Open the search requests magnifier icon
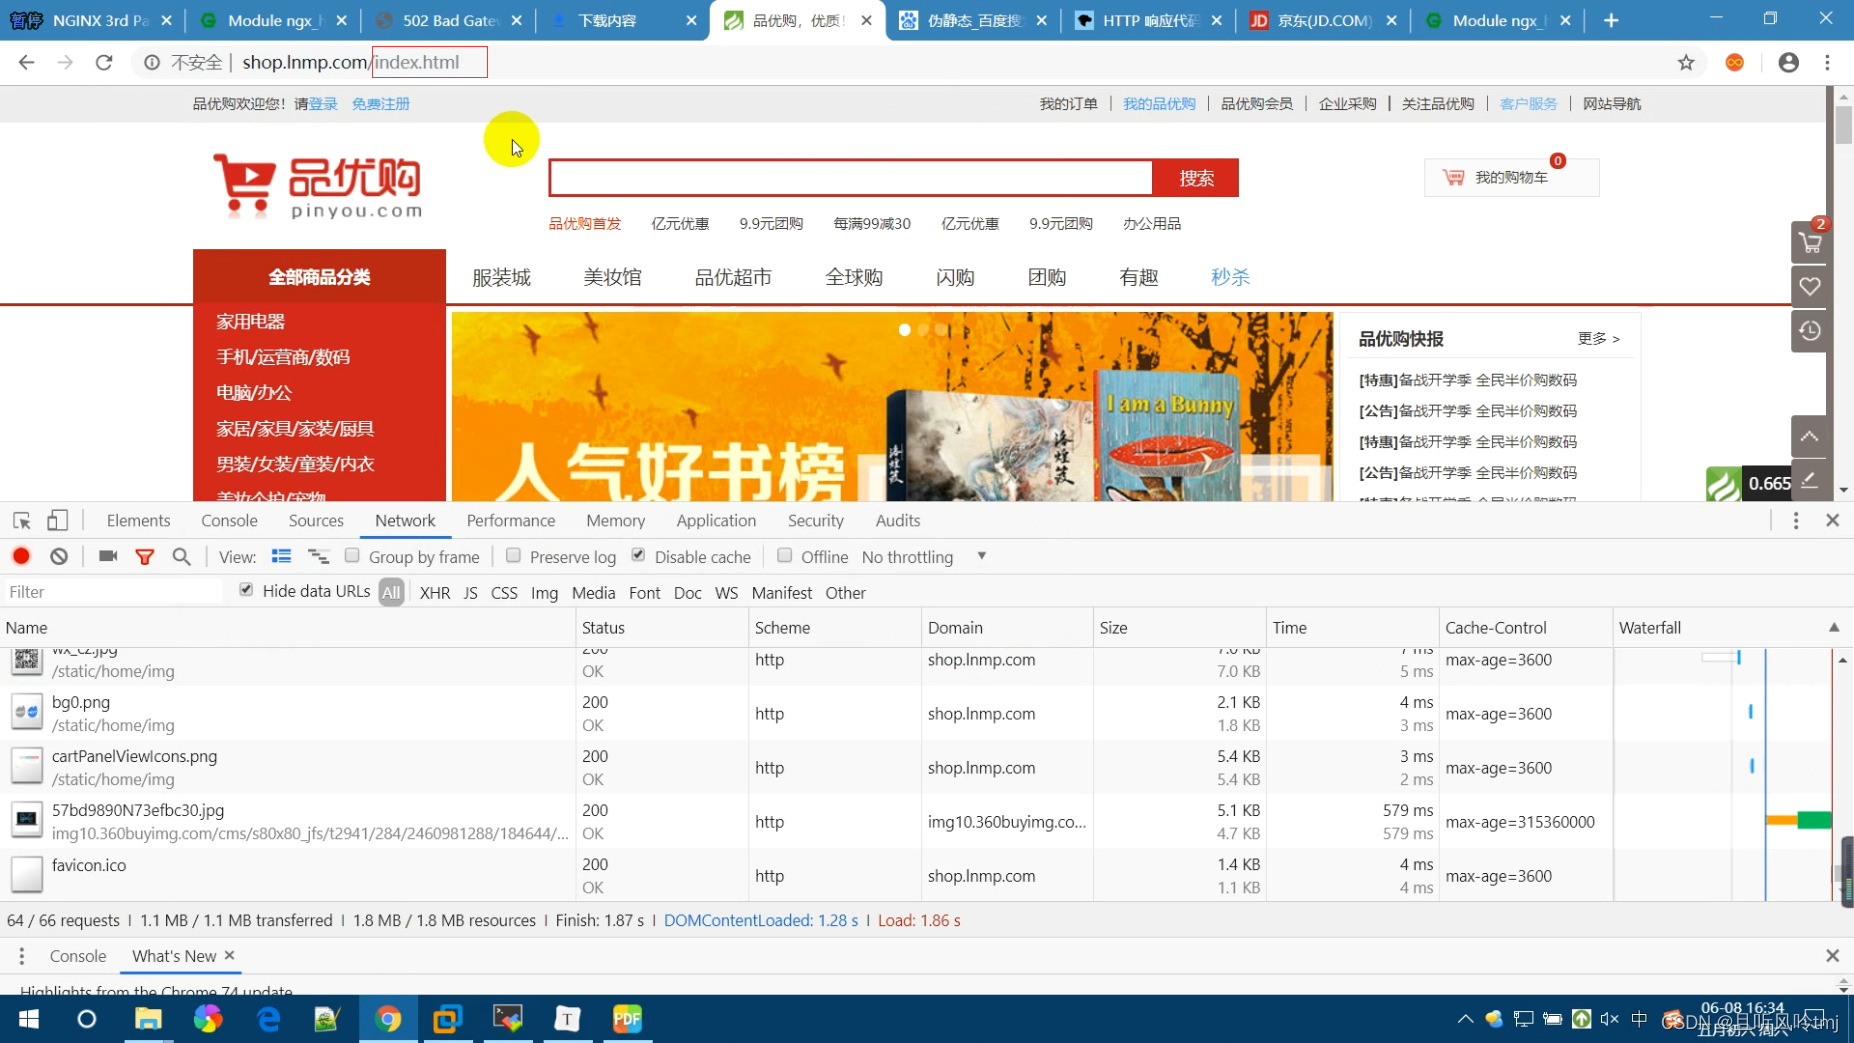The height and width of the screenshot is (1043, 1854). point(181,556)
